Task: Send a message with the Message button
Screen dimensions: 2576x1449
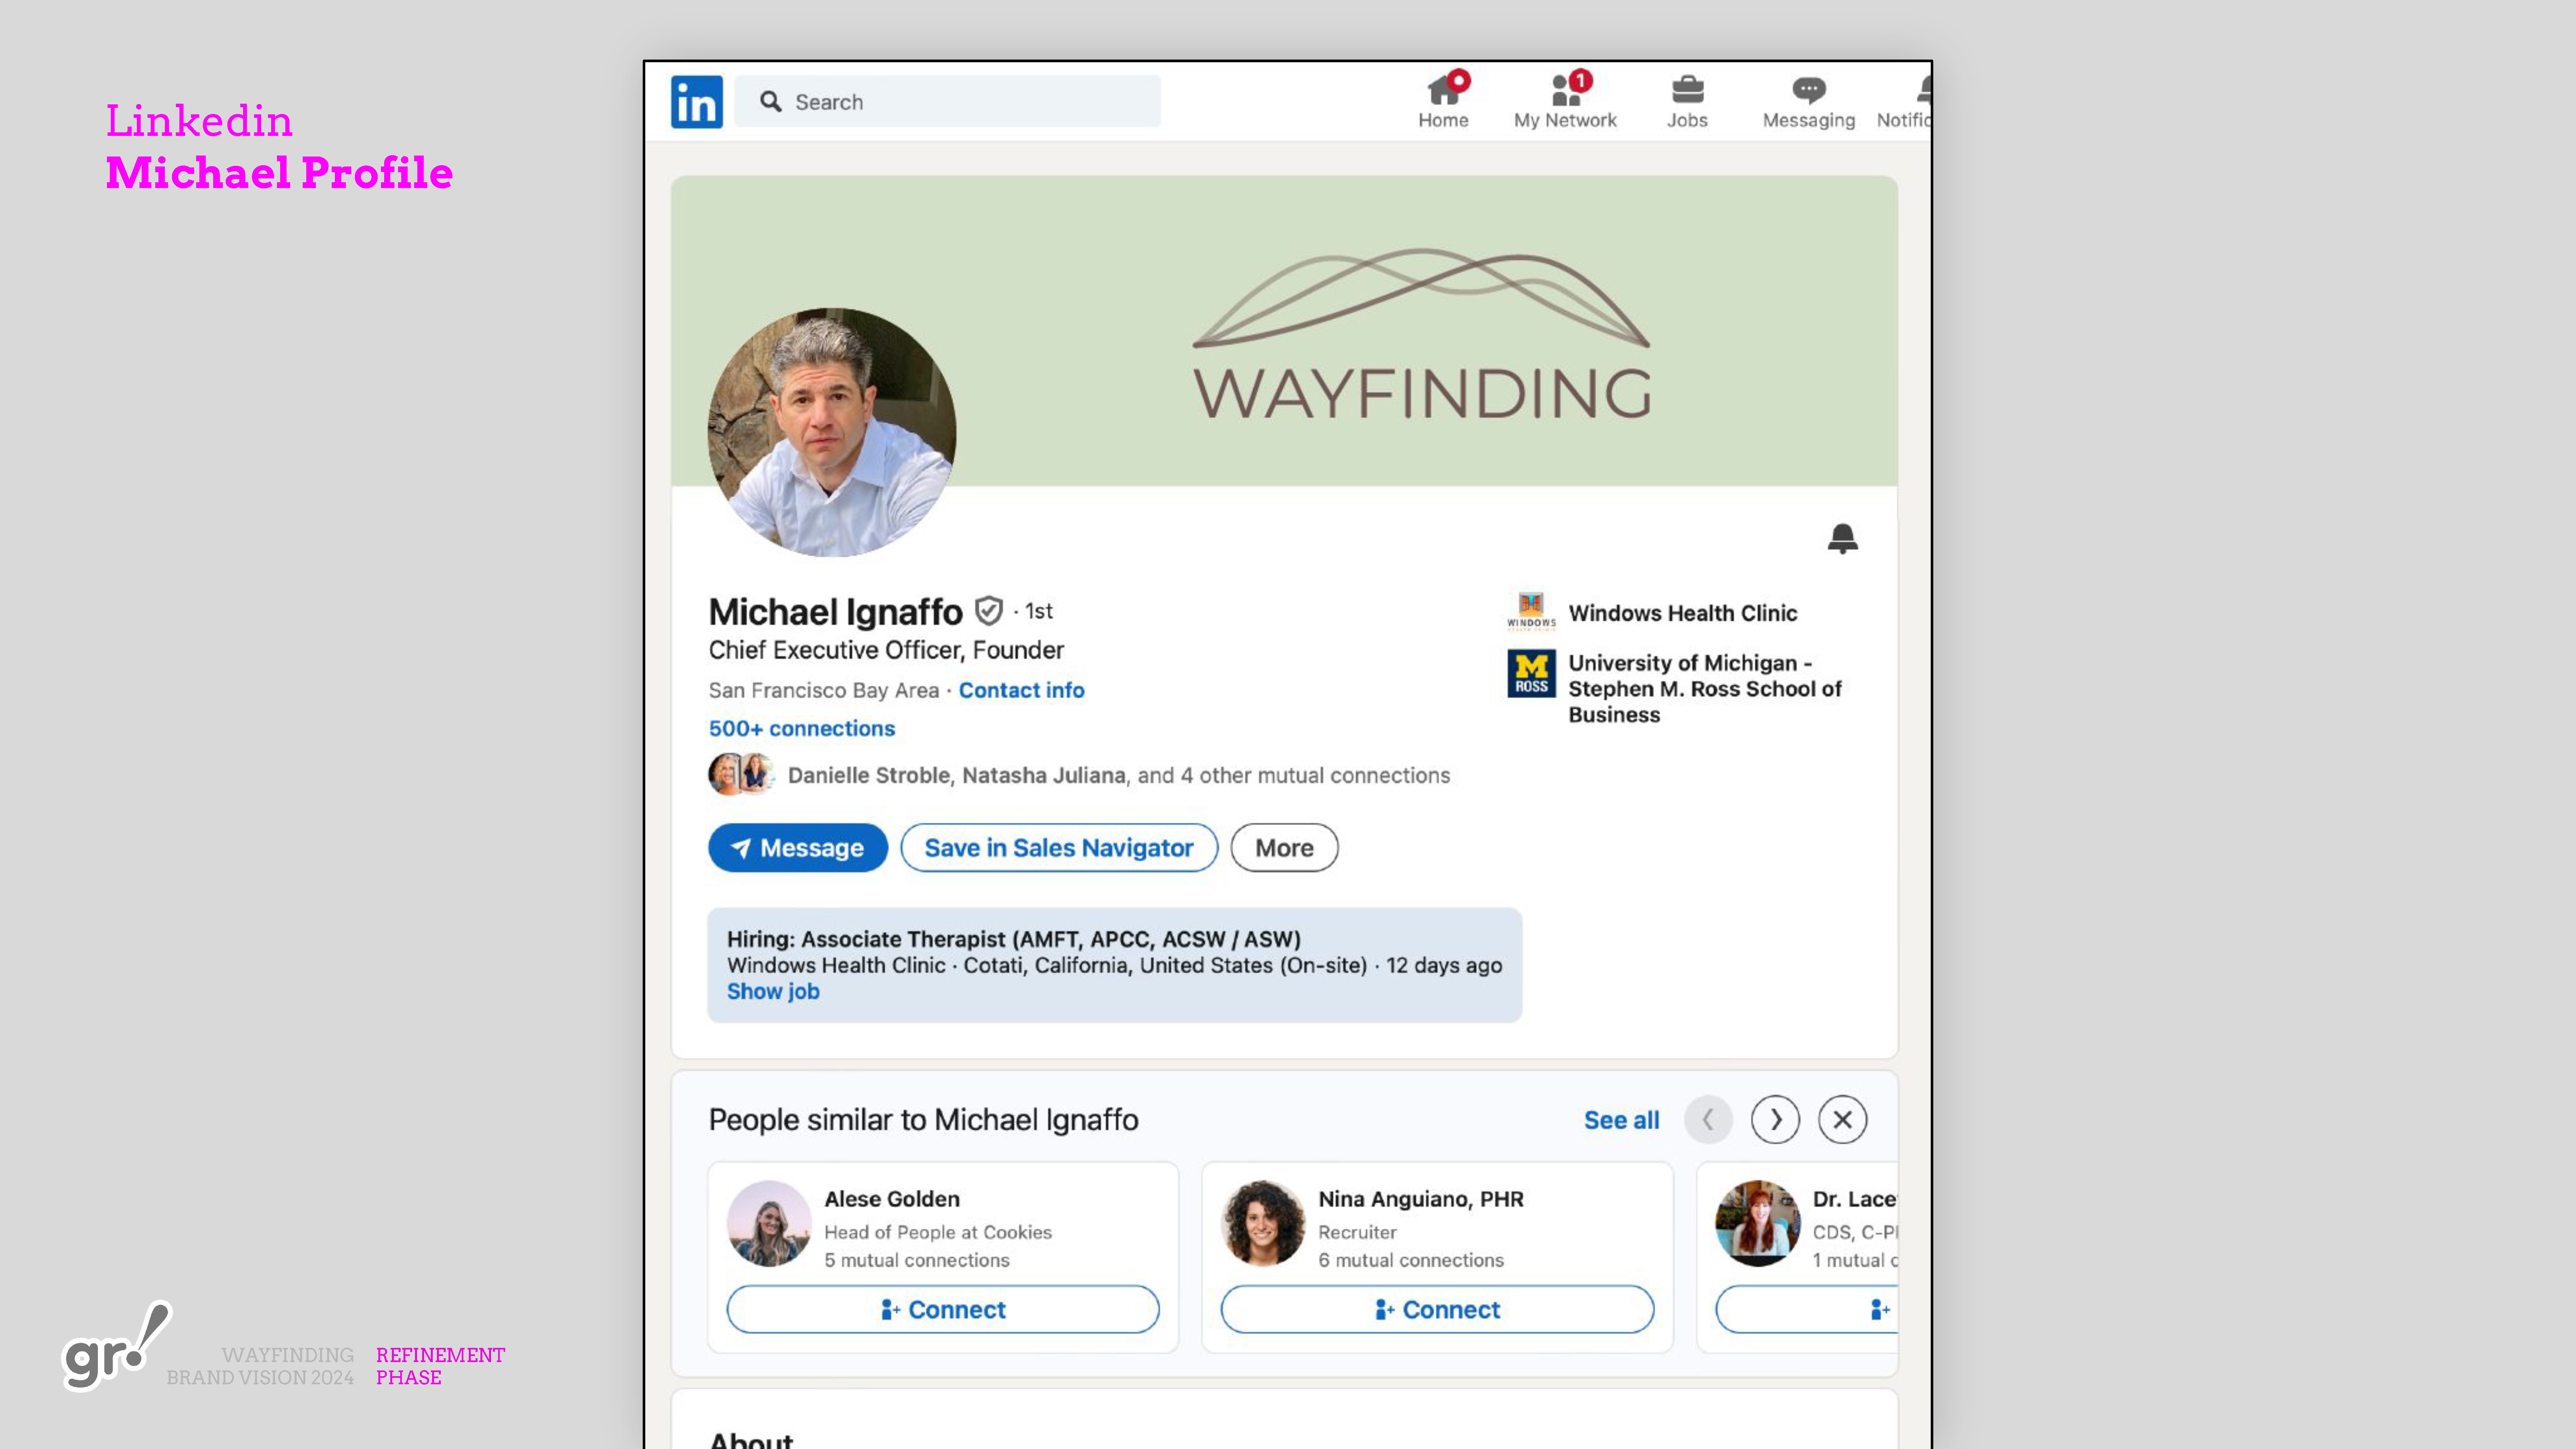Action: click(798, 848)
